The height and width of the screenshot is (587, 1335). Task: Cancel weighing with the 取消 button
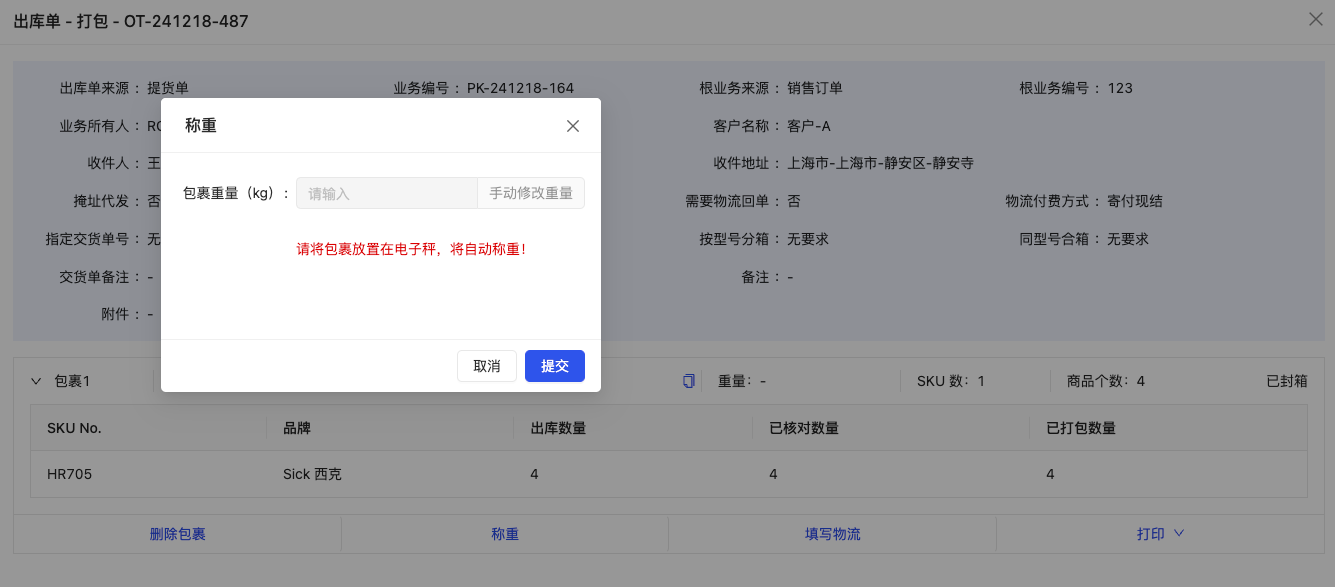(x=487, y=366)
